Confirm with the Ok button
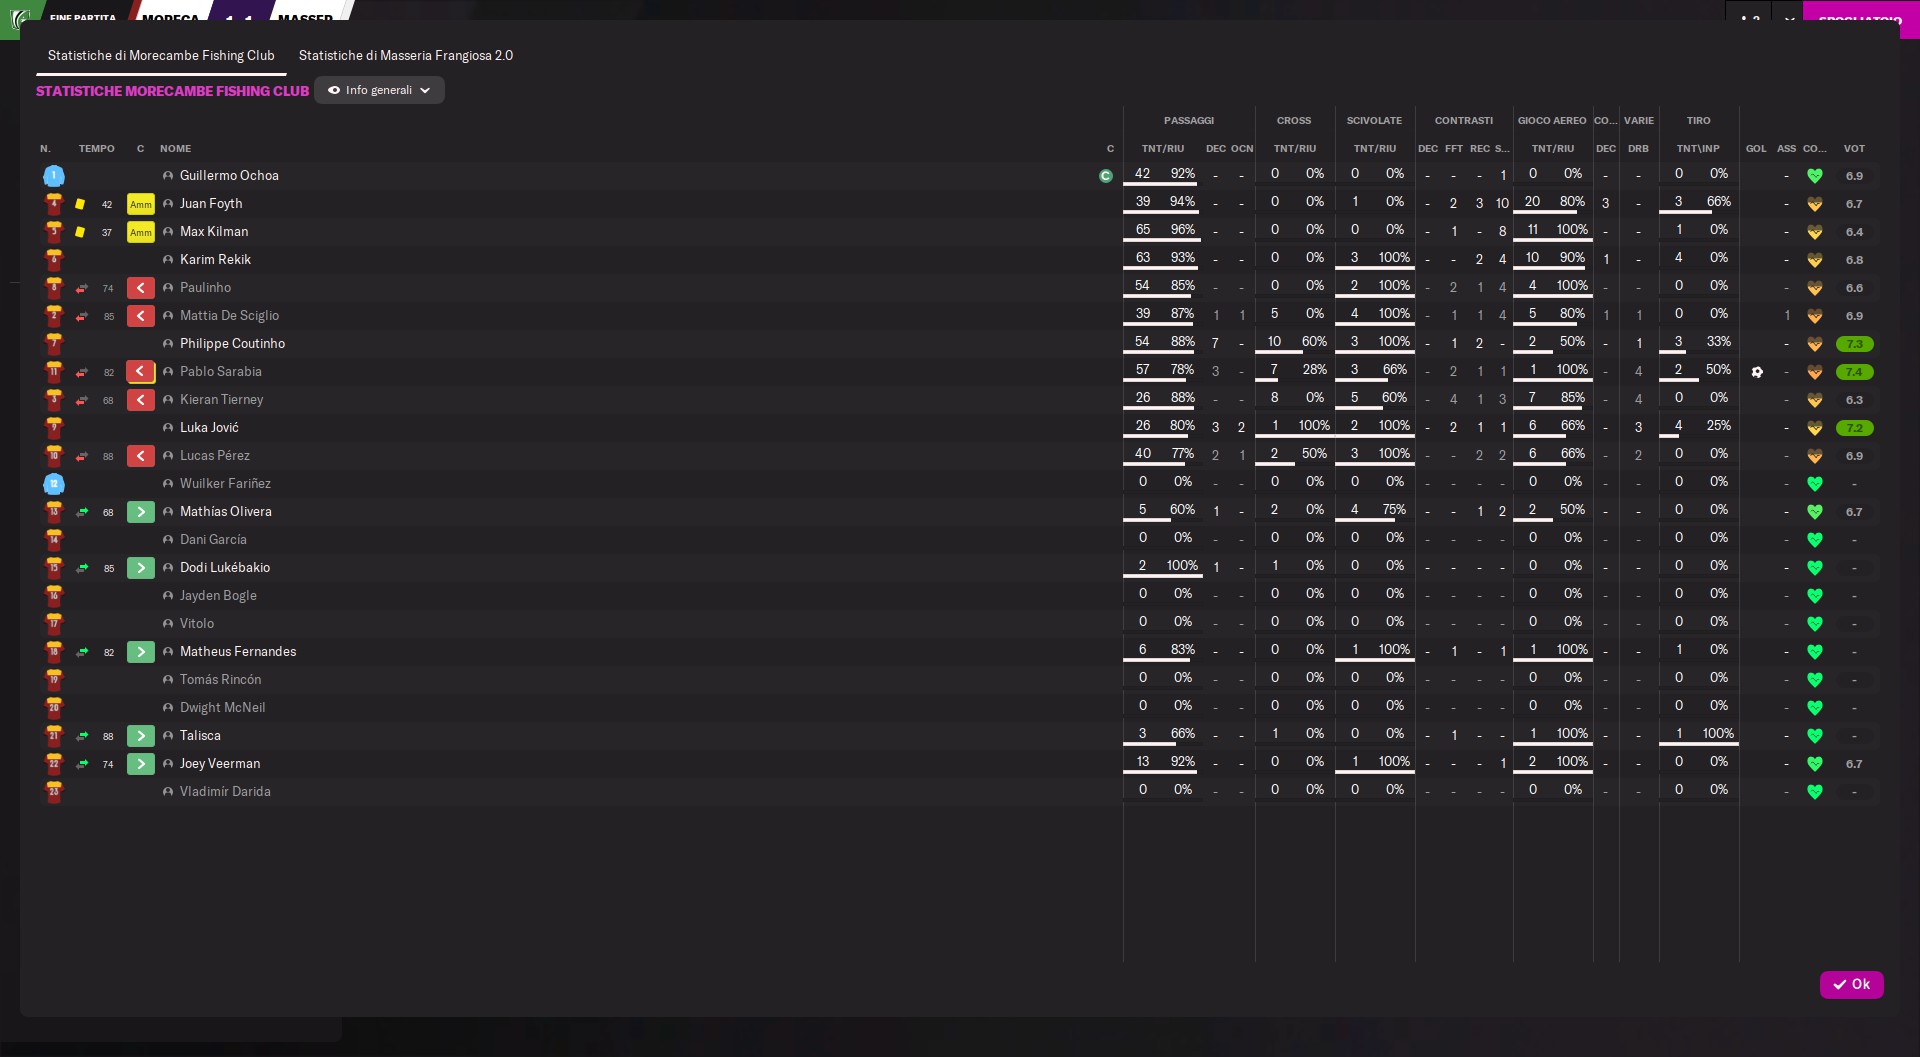1920x1057 pixels. pyautogui.click(x=1852, y=985)
